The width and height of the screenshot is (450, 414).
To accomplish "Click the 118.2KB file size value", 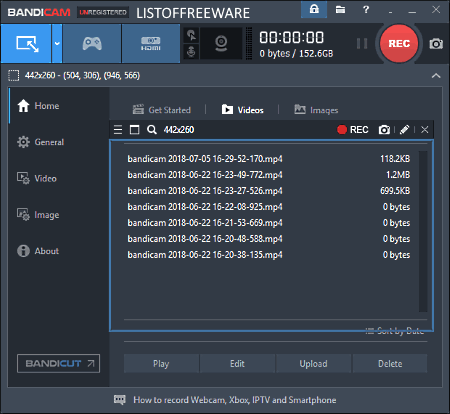I will click(395, 159).
